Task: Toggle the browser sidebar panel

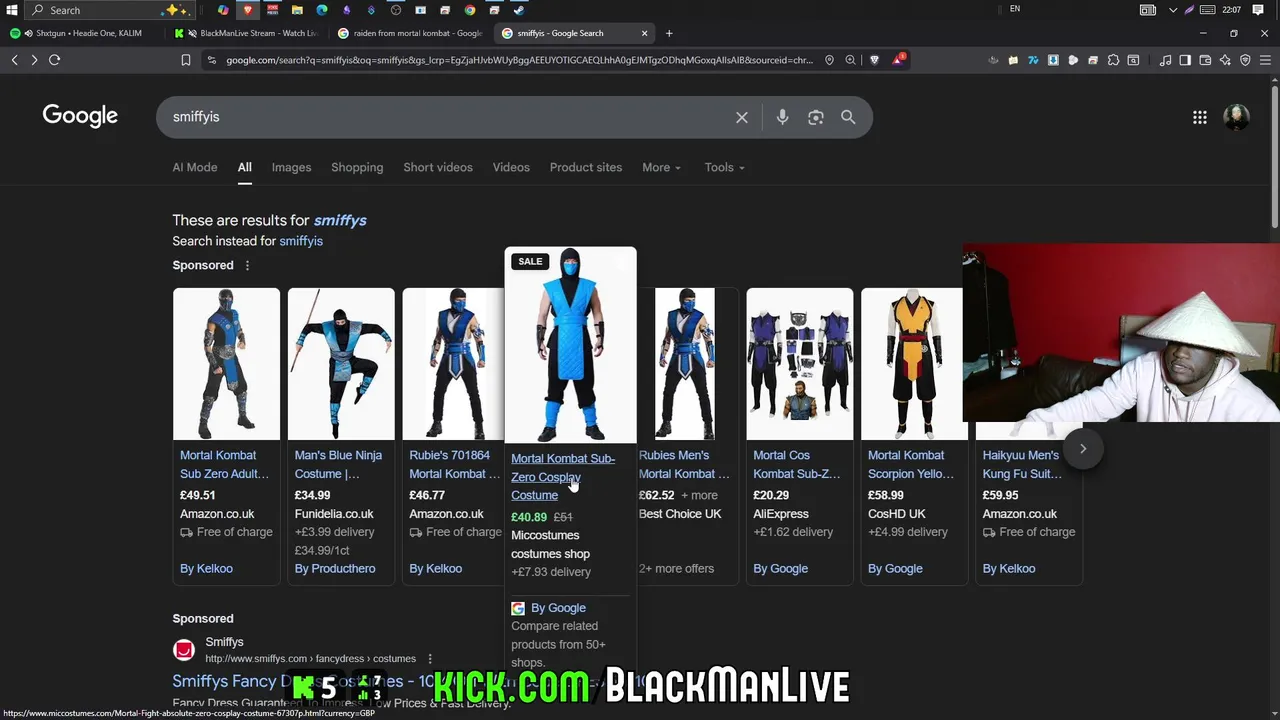Action: pos(1185,60)
